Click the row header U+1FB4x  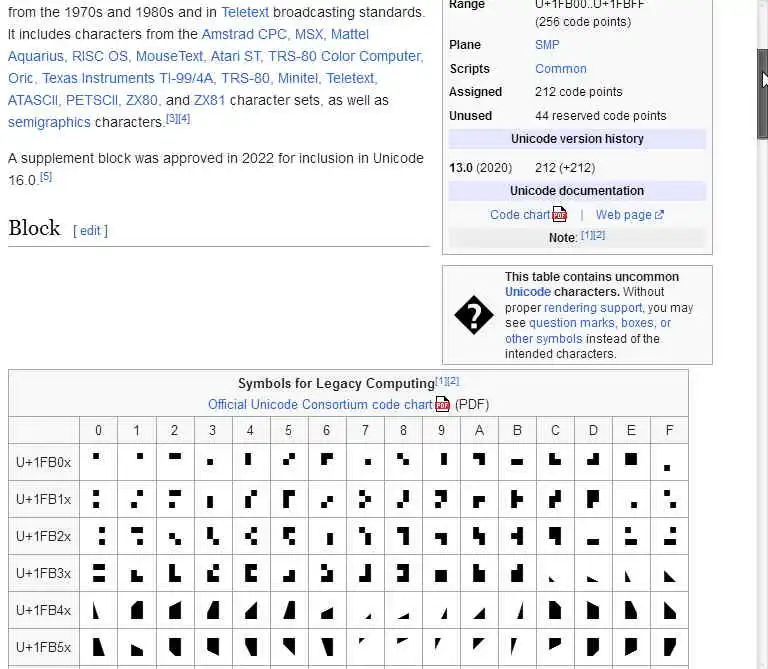(x=44, y=610)
